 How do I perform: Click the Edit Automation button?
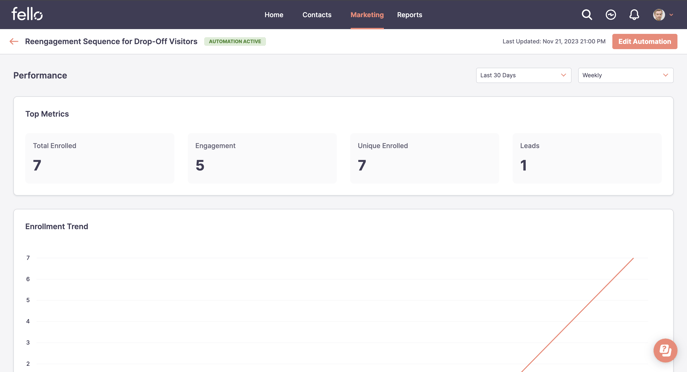pos(645,42)
